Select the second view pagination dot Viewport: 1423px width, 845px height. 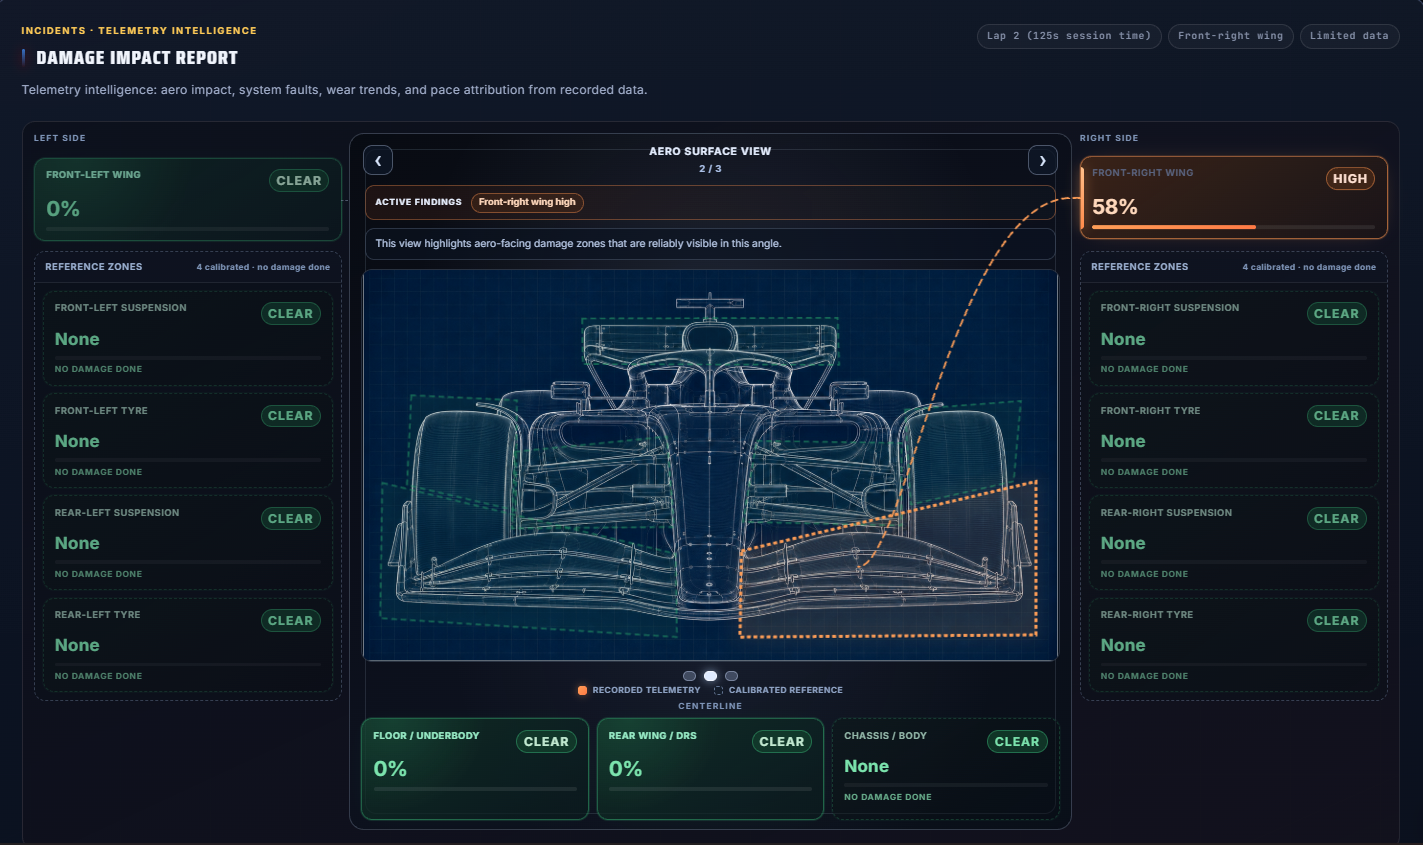(x=710, y=676)
